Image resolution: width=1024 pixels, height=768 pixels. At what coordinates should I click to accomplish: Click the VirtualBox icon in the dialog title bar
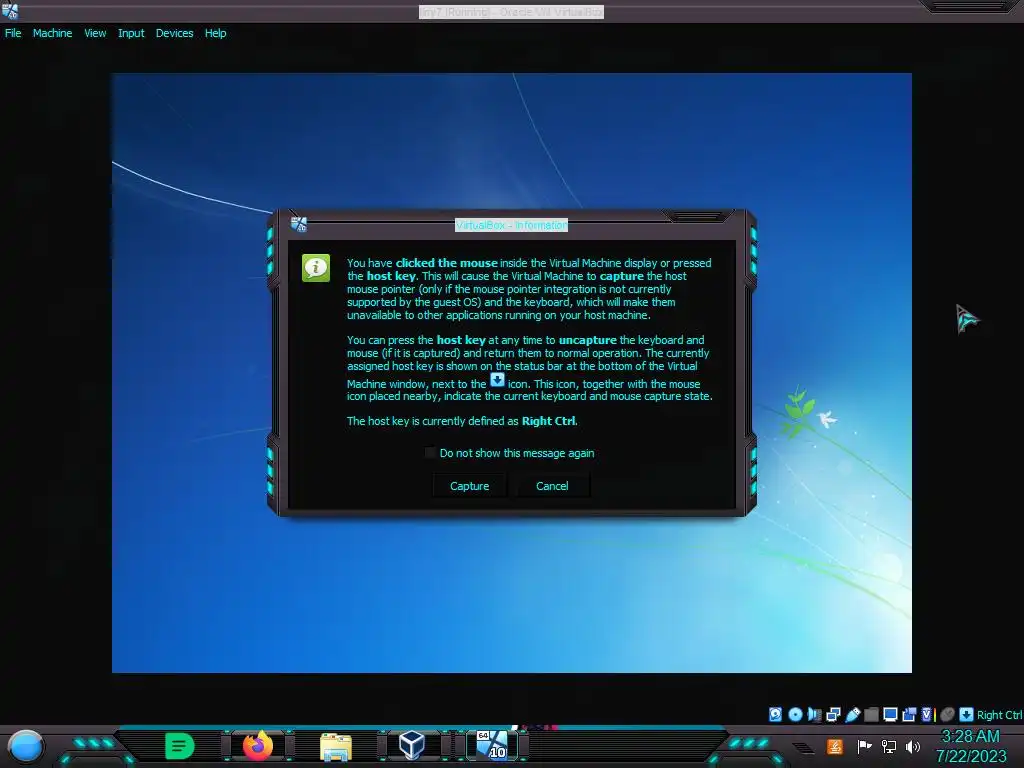pos(298,225)
